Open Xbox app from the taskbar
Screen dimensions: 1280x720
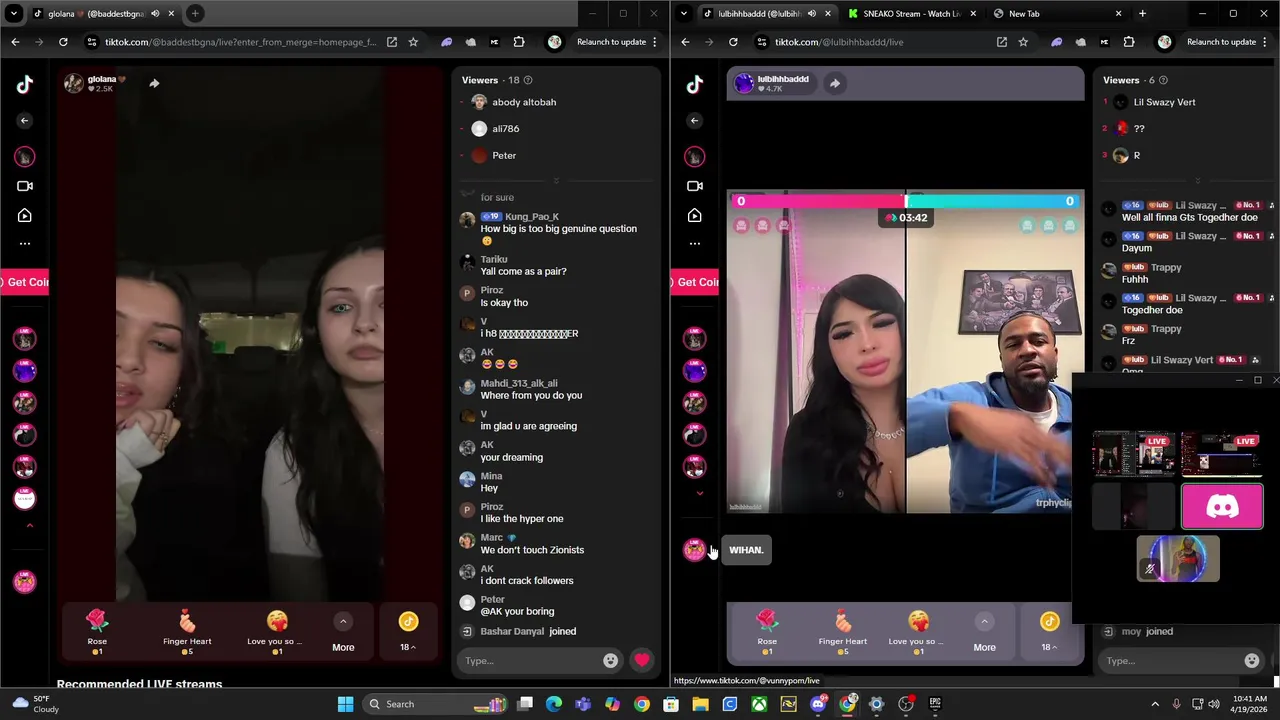click(759, 704)
